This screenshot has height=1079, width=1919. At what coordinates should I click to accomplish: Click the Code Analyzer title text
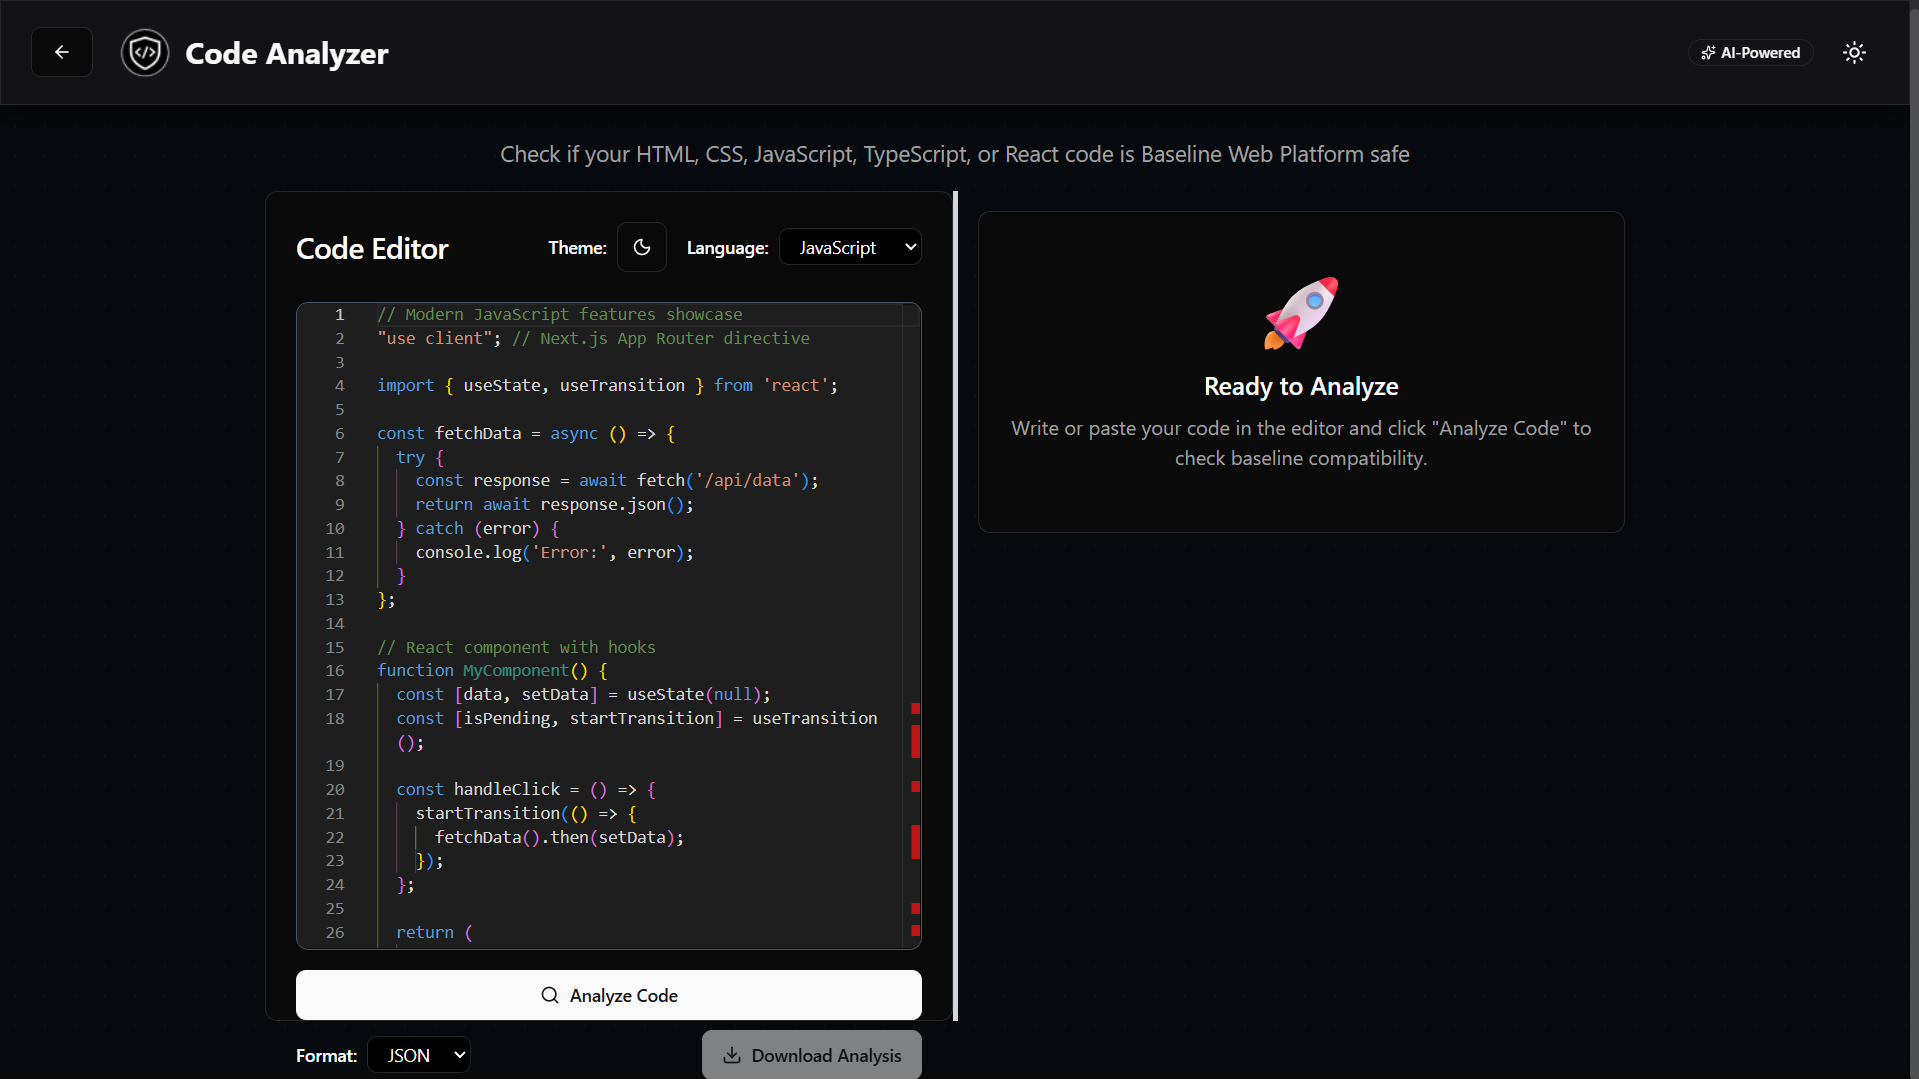[287, 53]
